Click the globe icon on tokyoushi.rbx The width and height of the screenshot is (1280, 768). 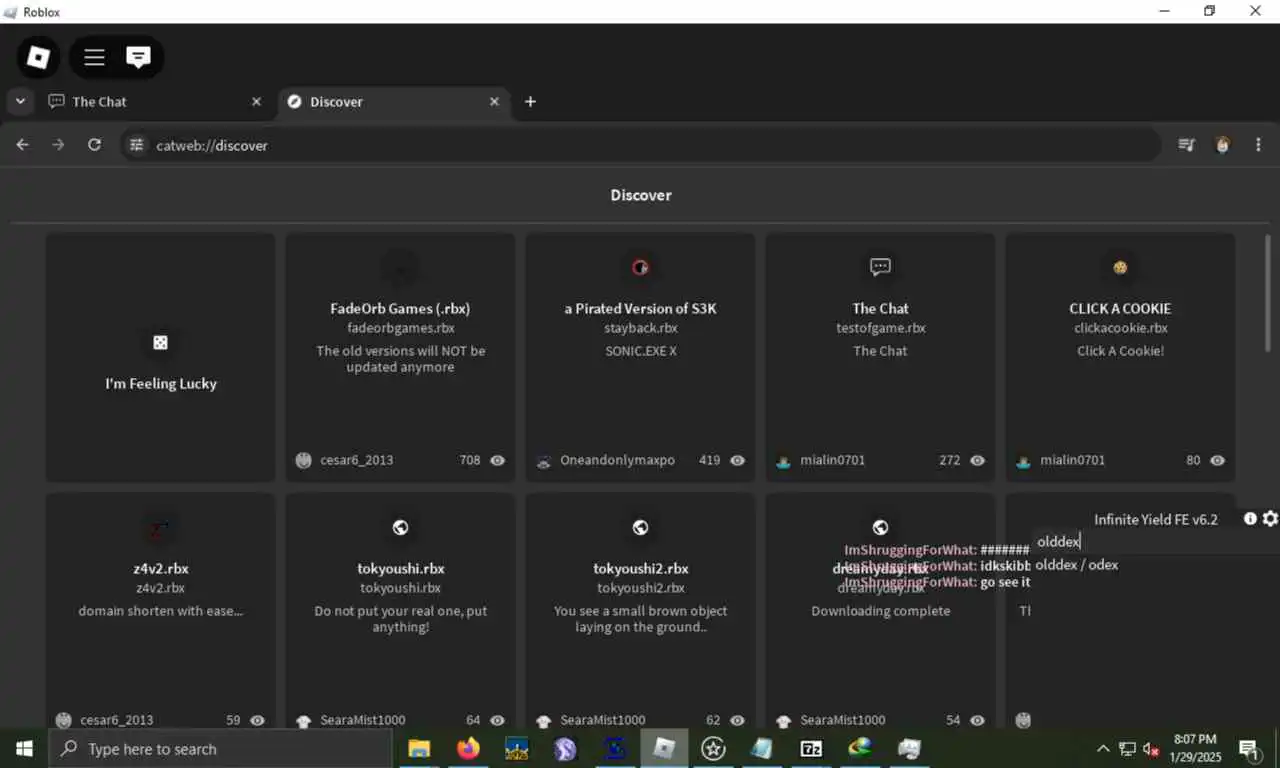[400, 528]
